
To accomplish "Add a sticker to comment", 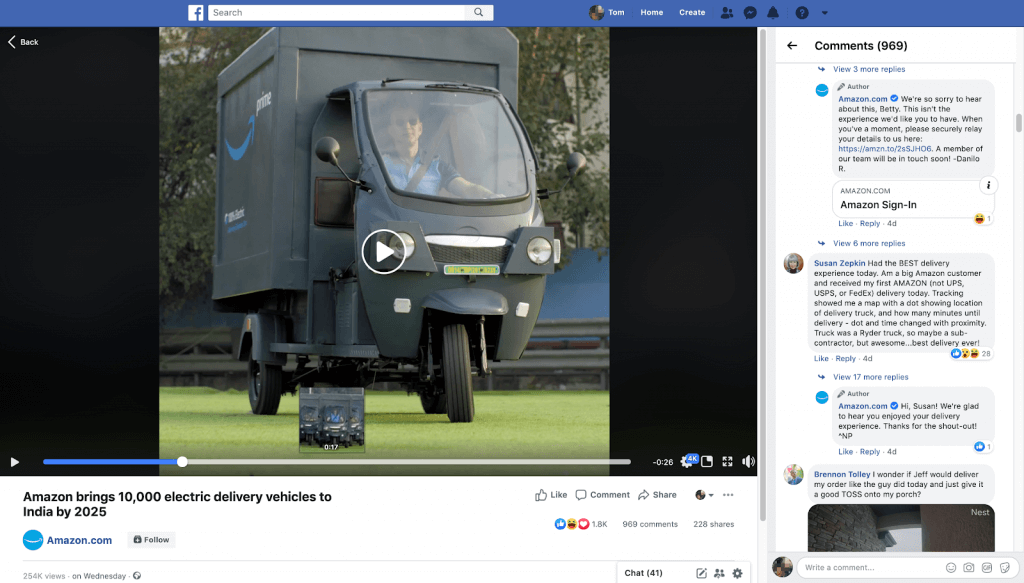I will [1004, 567].
